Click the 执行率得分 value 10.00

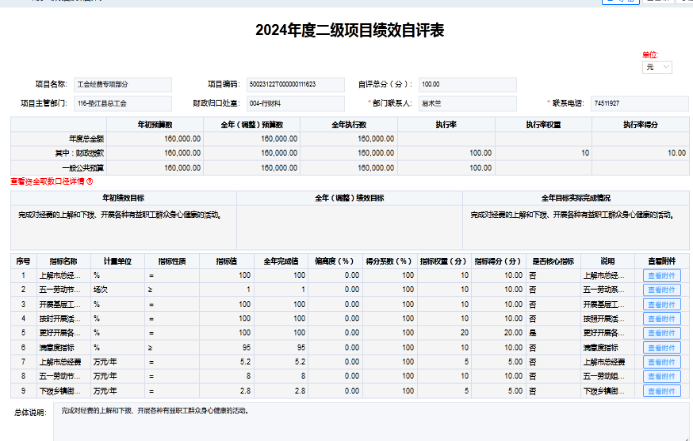coord(640,153)
